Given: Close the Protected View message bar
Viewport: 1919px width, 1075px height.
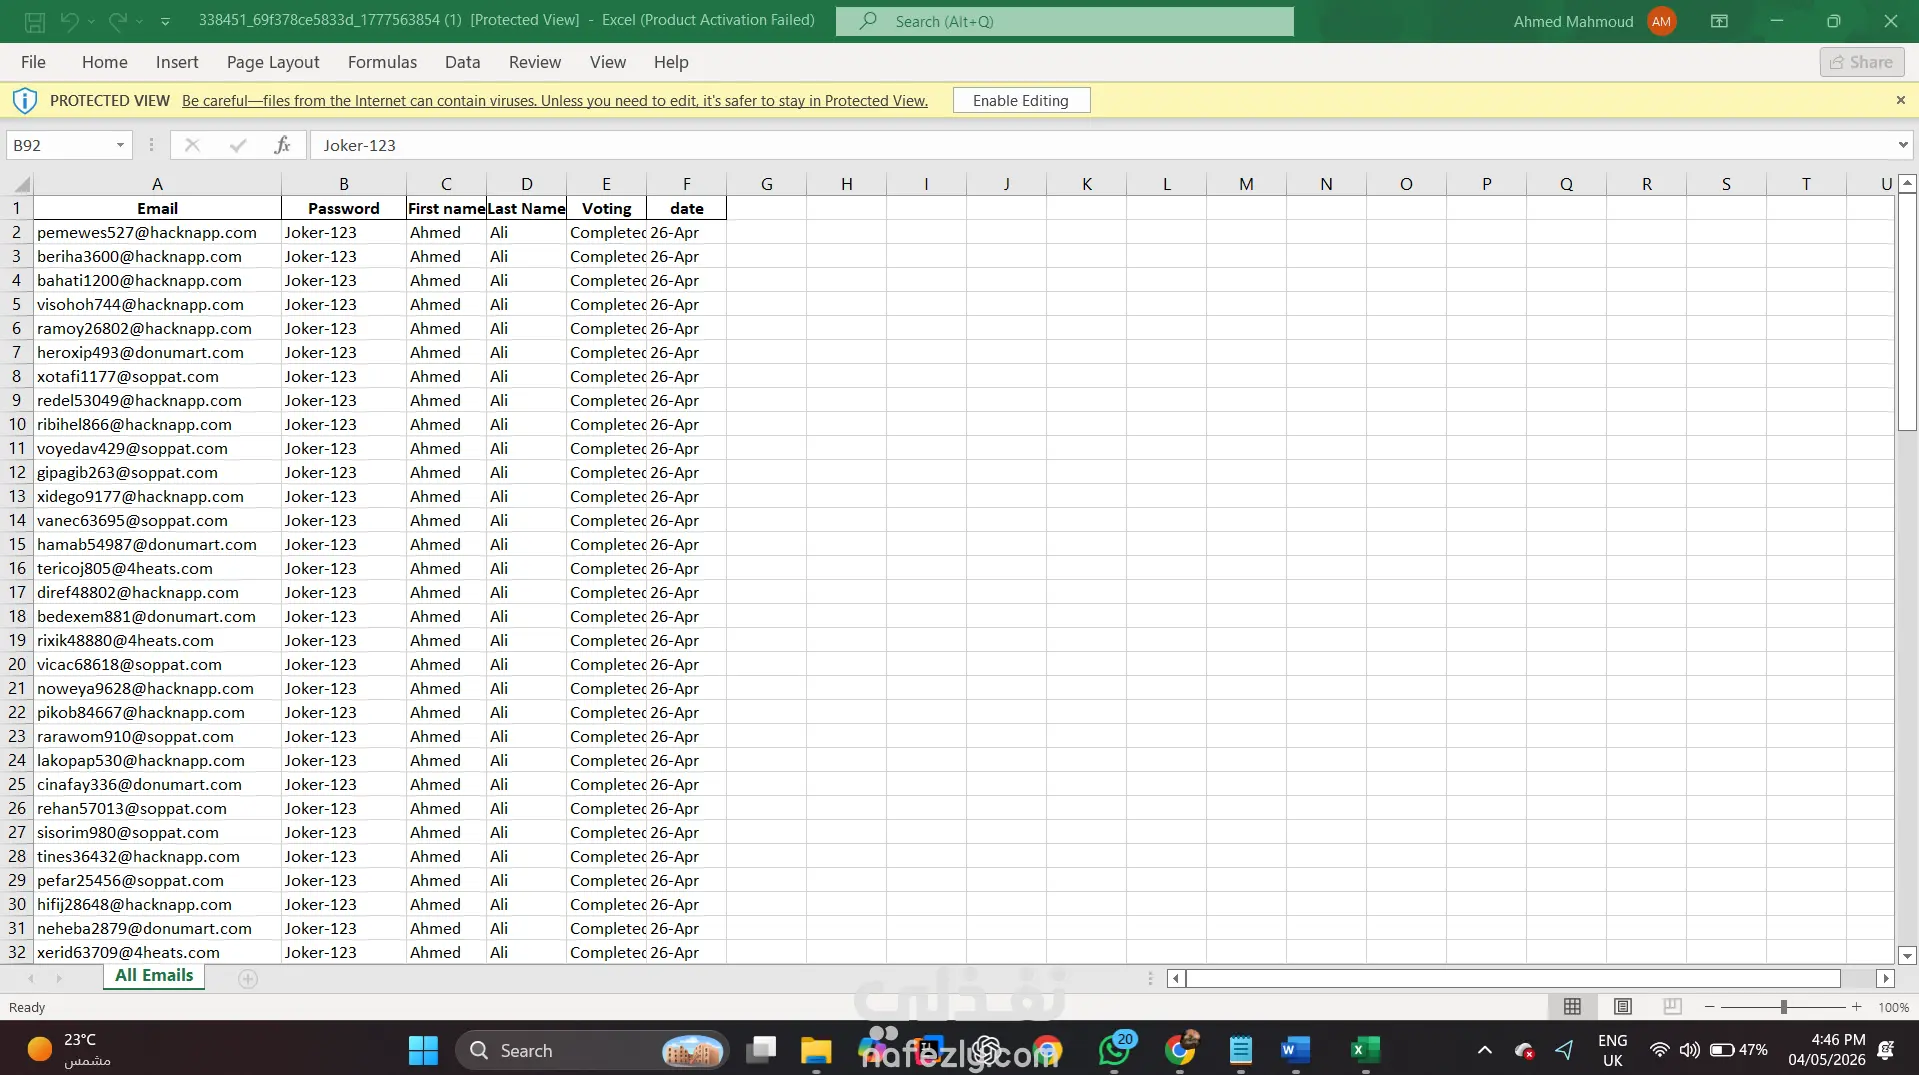Looking at the screenshot, I should pos(1900,100).
